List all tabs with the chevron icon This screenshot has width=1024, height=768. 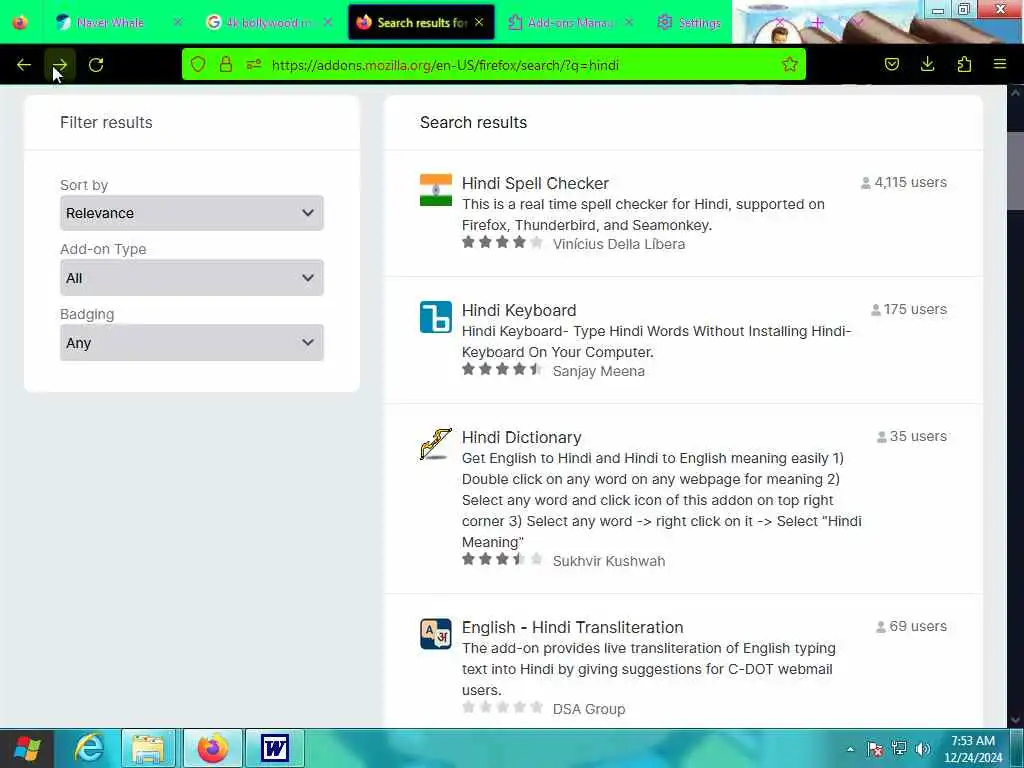[857, 22]
